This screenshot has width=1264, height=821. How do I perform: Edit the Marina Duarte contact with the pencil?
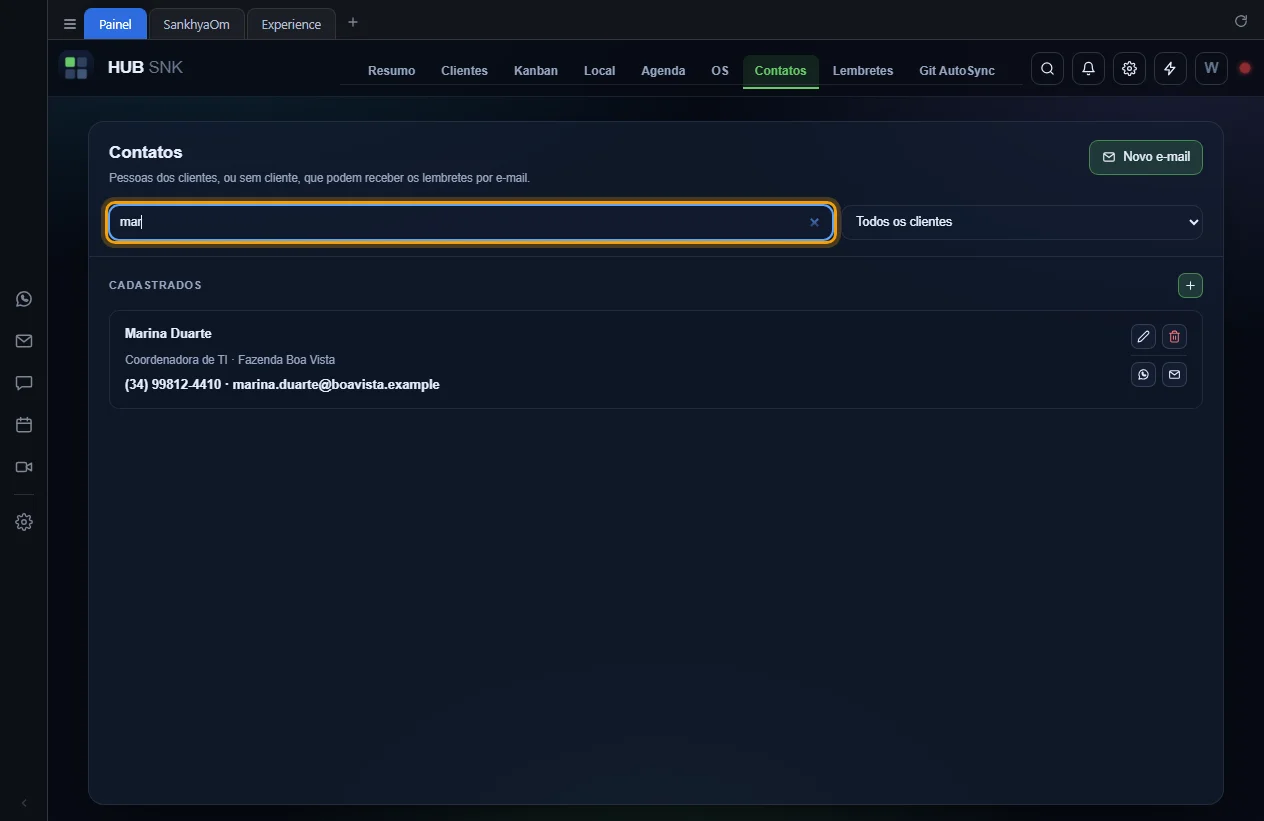click(x=1143, y=337)
